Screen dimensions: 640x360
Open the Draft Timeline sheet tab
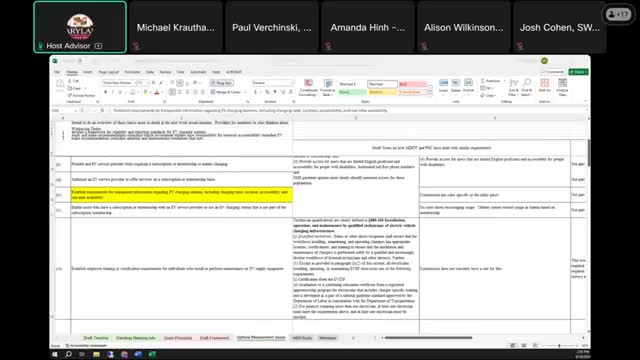pyautogui.click(x=96, y=338)
